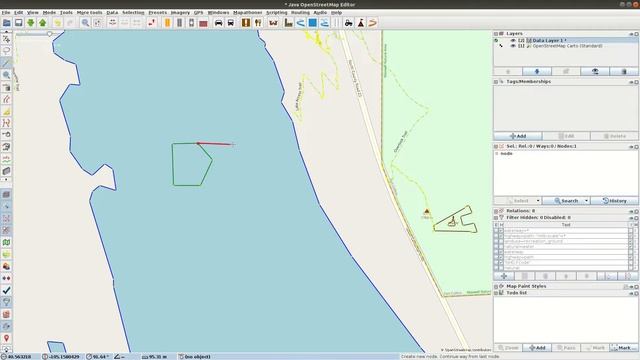Viewport: 640px width, 360px height.
Task: Click the rightmost Mark button in Todo list
Action: (624, 348)
